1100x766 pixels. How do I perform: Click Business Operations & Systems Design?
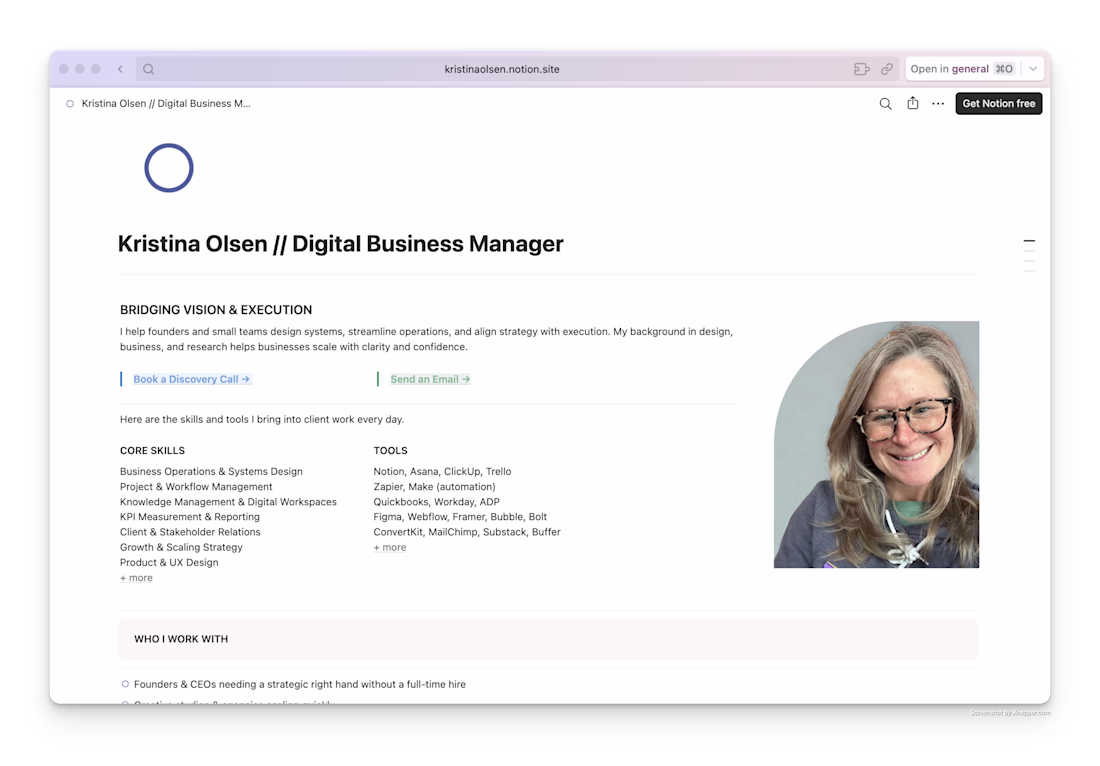point(211,472)
